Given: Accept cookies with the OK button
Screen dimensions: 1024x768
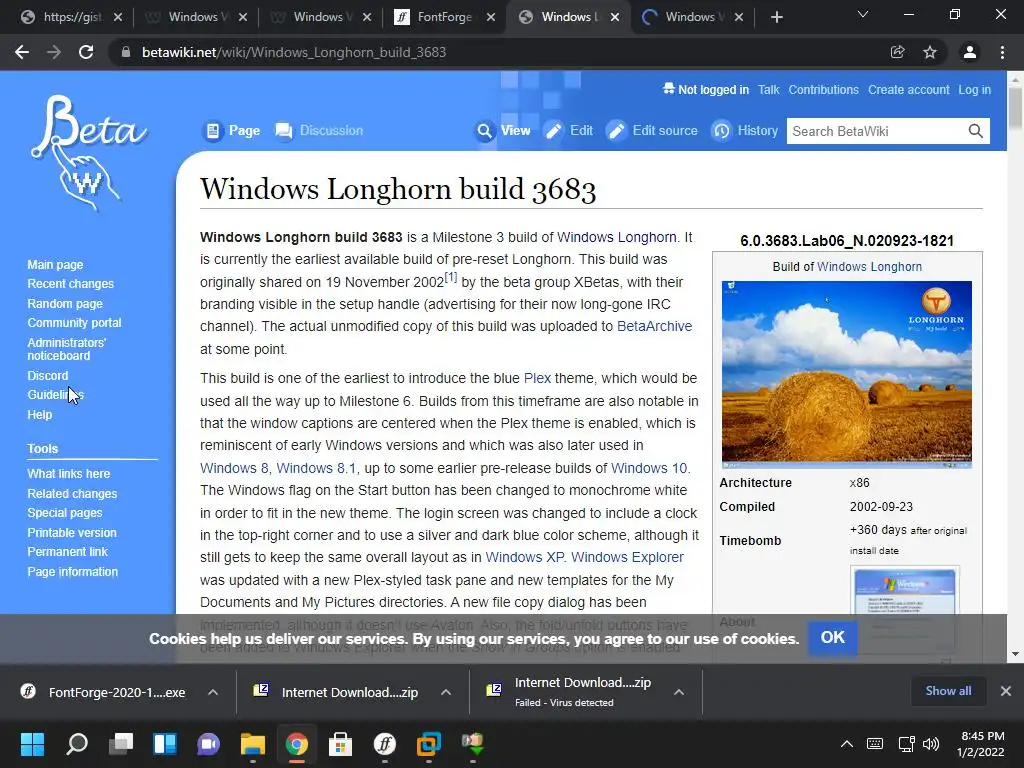Looking at the screenshot, I should click(x=833, y=637).
